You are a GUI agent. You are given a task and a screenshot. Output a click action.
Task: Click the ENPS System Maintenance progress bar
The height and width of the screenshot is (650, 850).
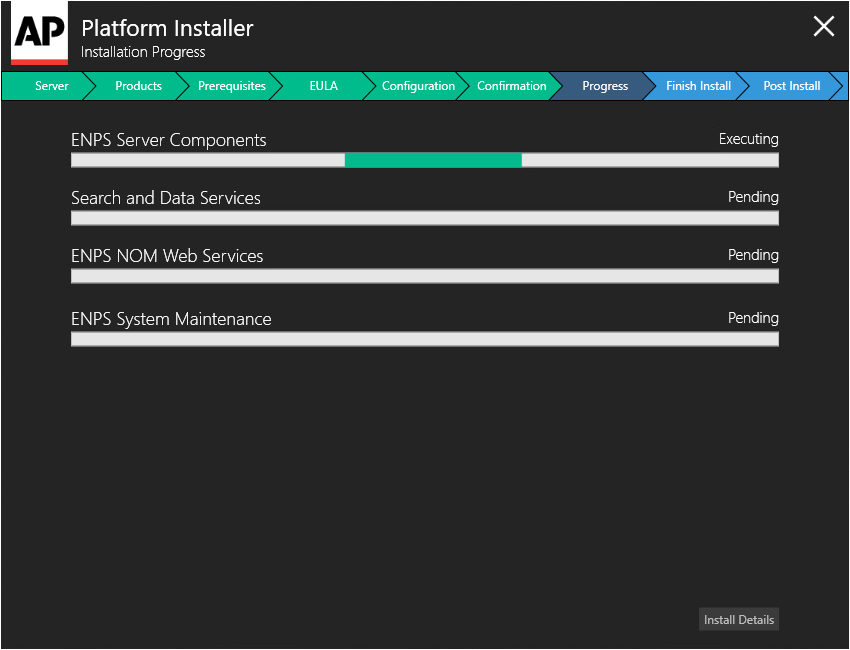425,339
